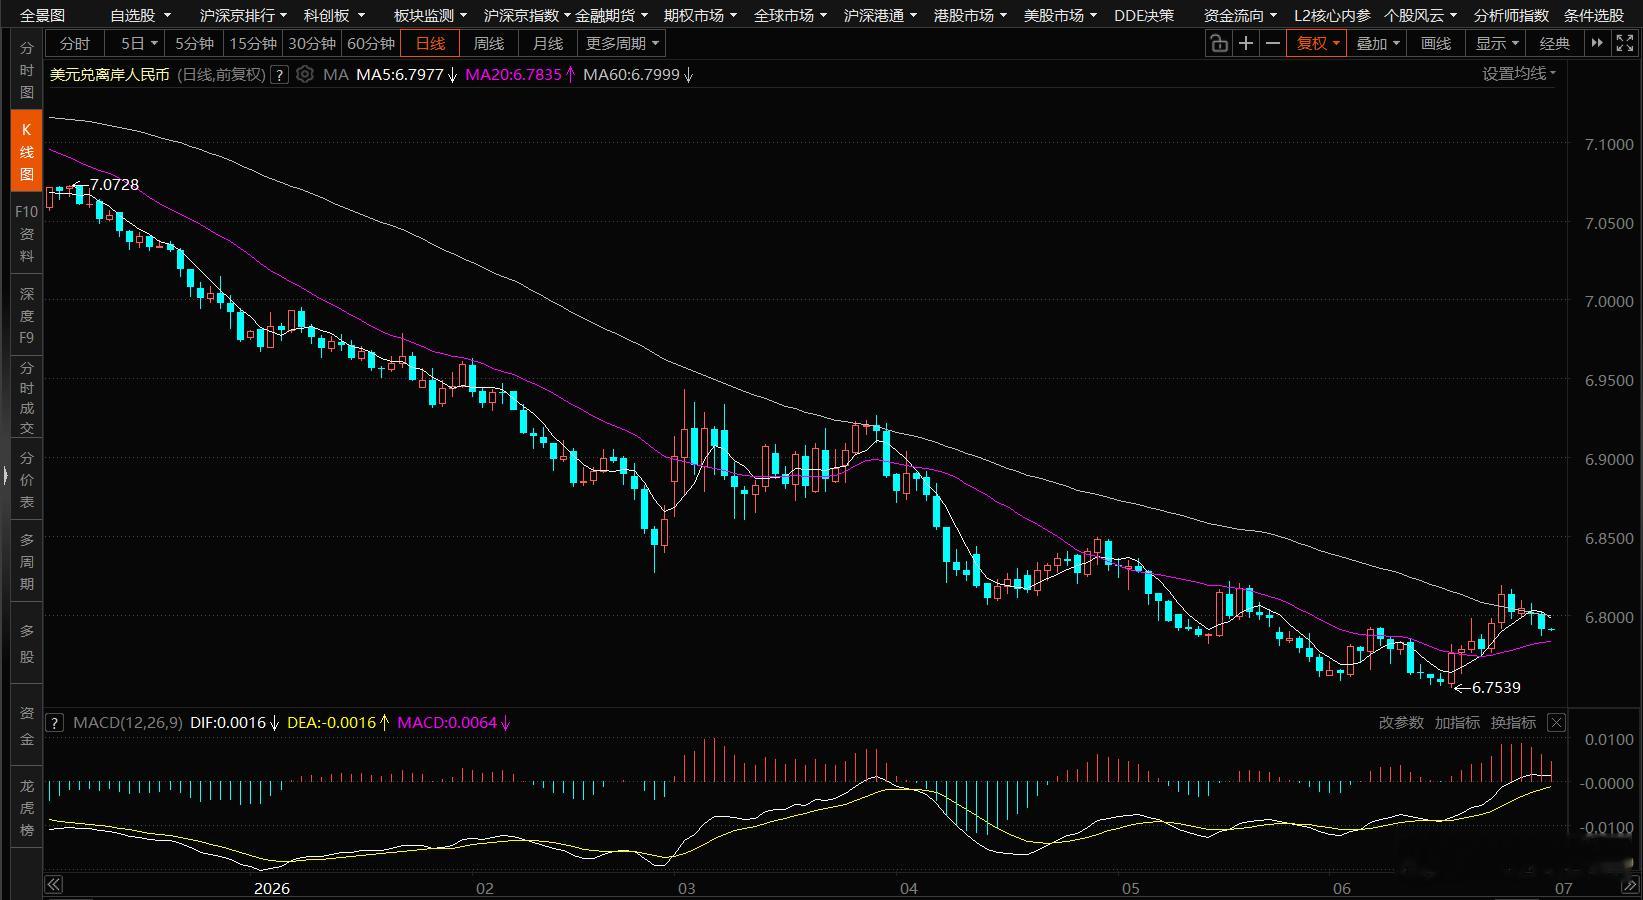Open 资金 sidebar view

click(x=27, y=726)
